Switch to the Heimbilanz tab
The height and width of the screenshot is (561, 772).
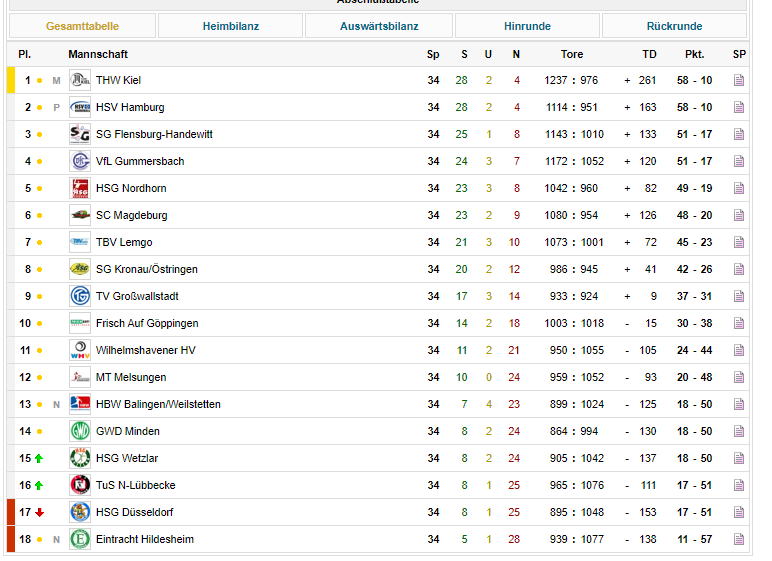pyautogui.click(x=230, y=26)
